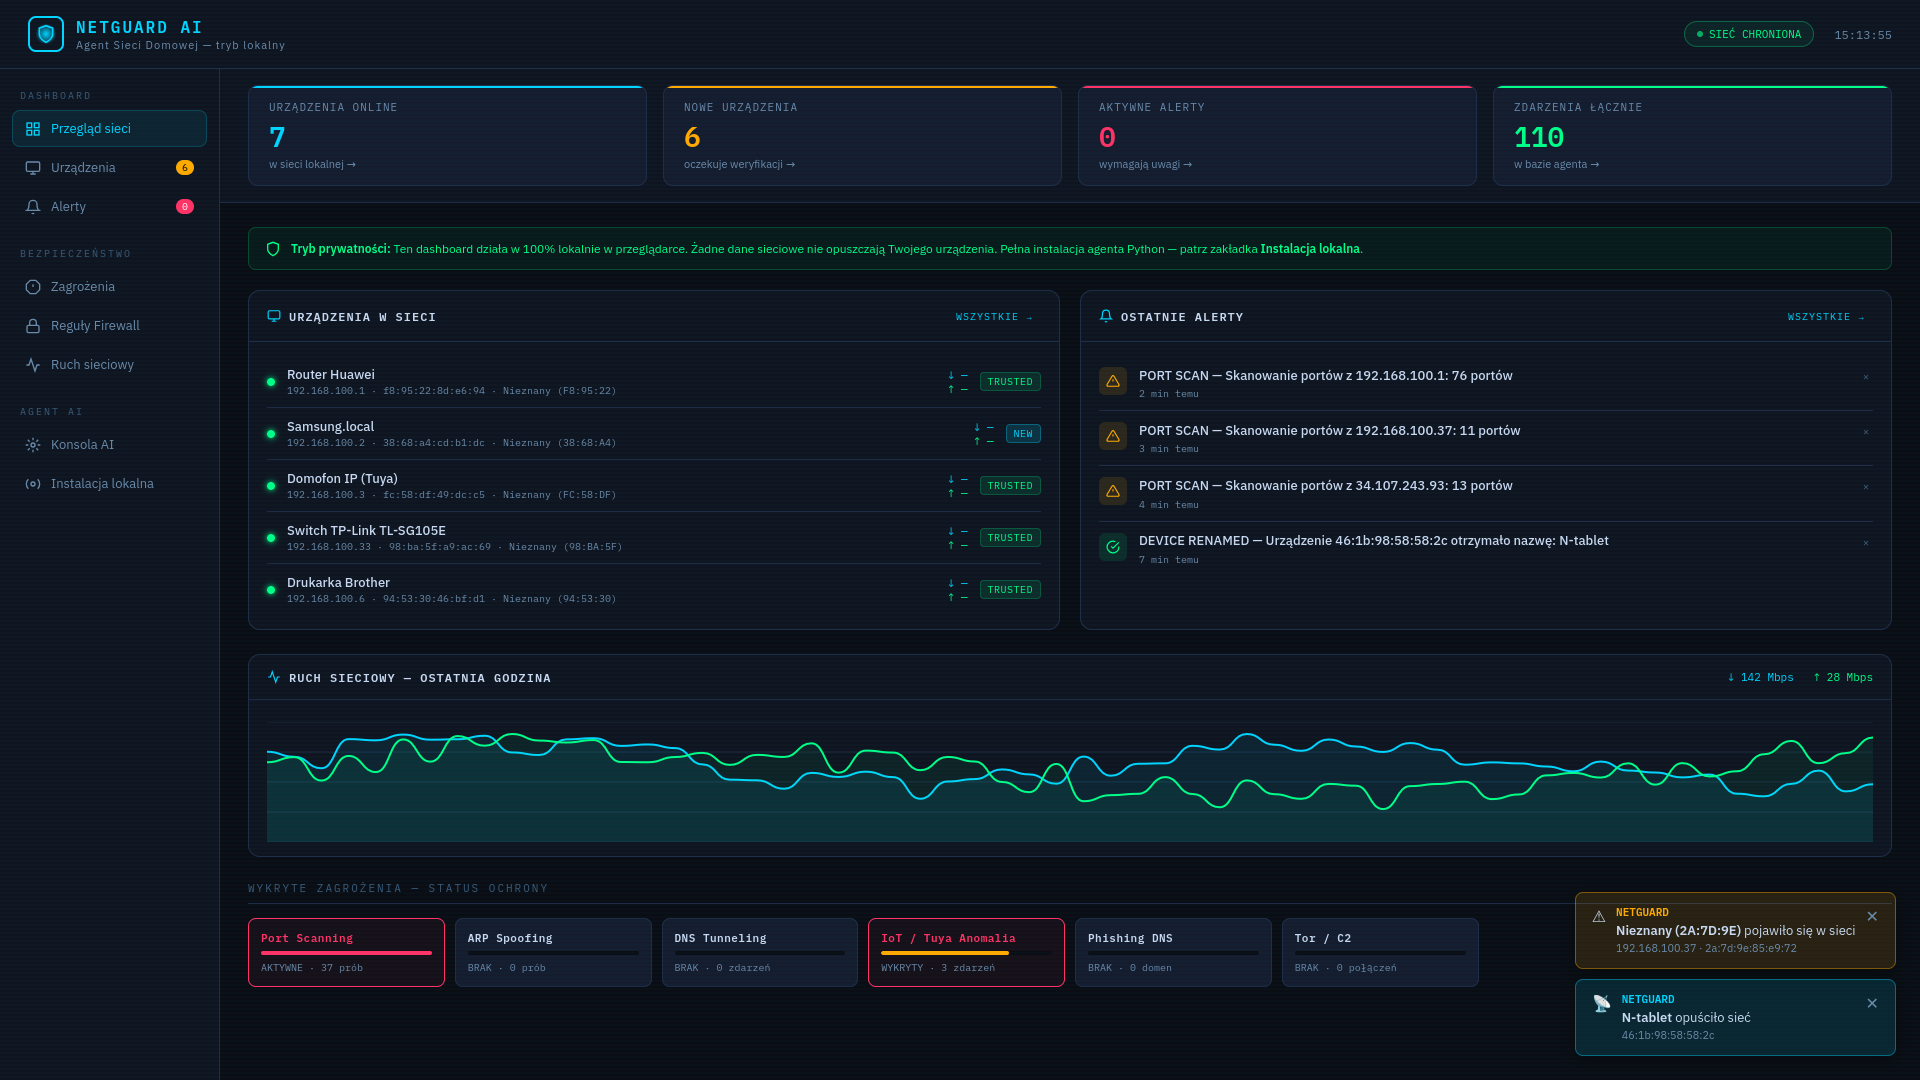Show all alerts via WSZYSTKIE link
The width and height of the screenshot is (1920, 1080).
[1825, 317]
